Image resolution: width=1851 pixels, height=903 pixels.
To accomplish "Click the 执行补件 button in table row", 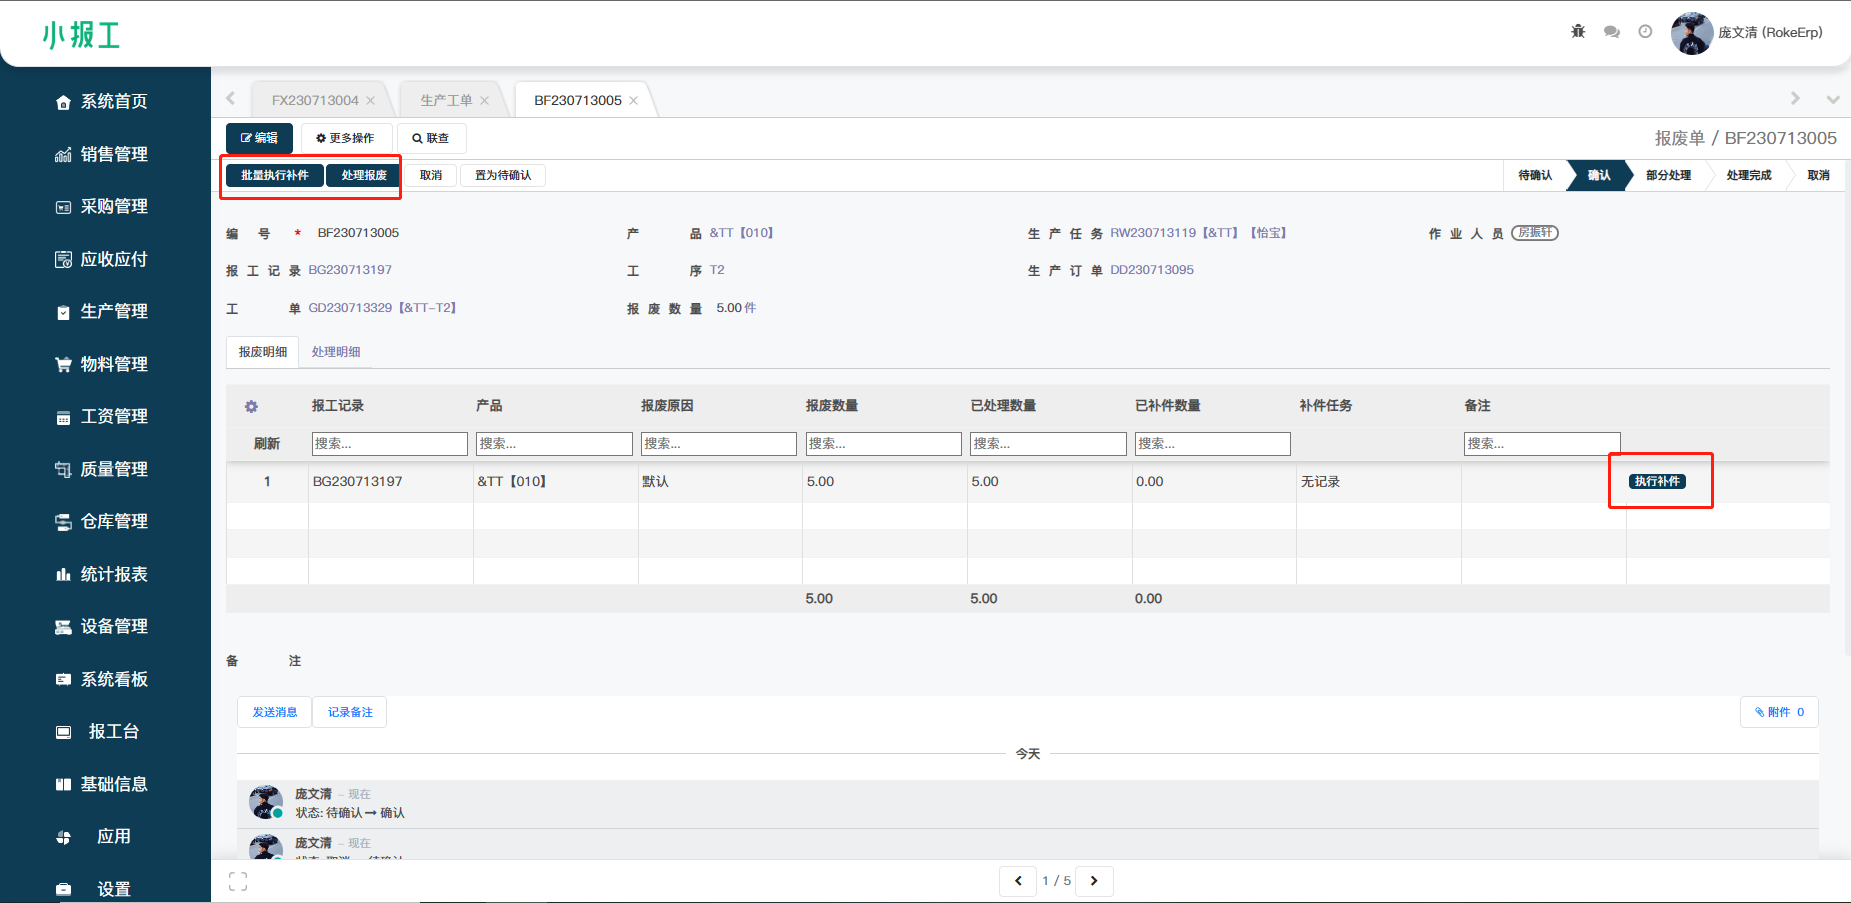I will click(x=1657, y=482).
